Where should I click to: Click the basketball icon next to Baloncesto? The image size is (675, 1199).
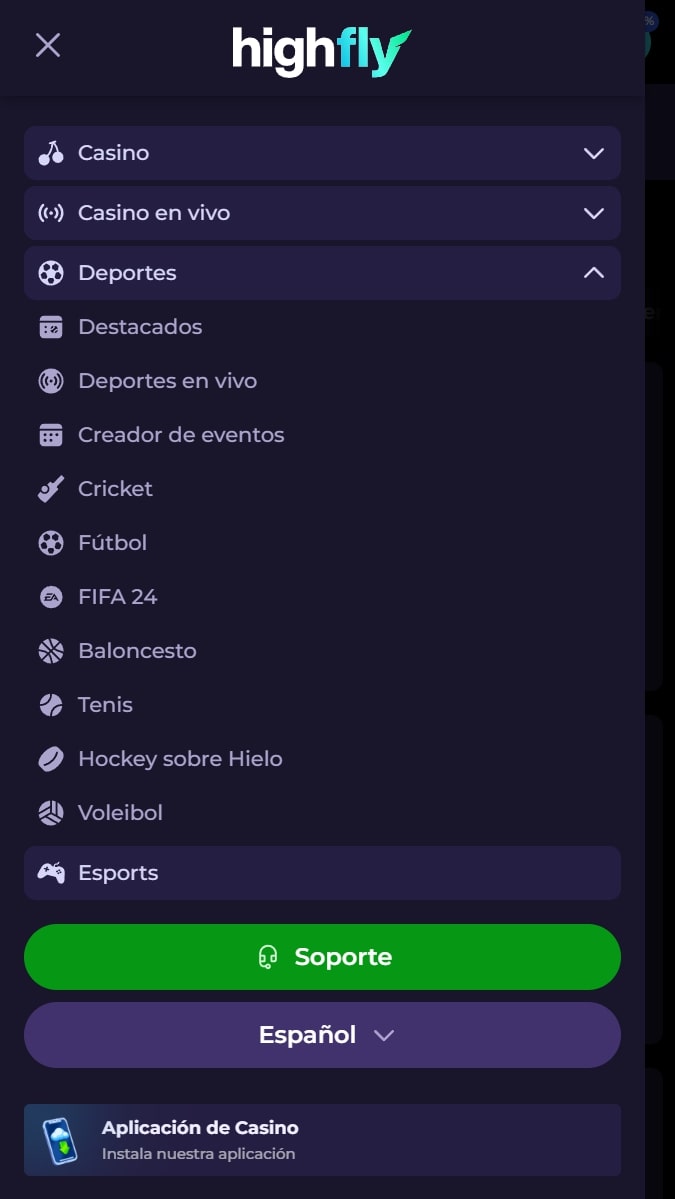[x=51, y=651]
